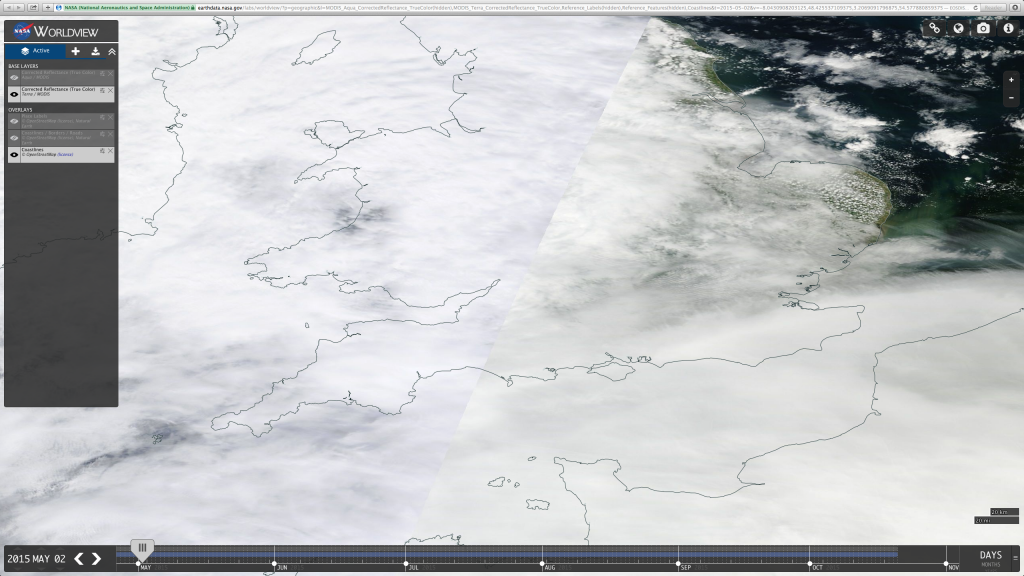Open the globe projection switcher
The width and height of the screenshot is (1024, 576).
click(x=959, y=28)
